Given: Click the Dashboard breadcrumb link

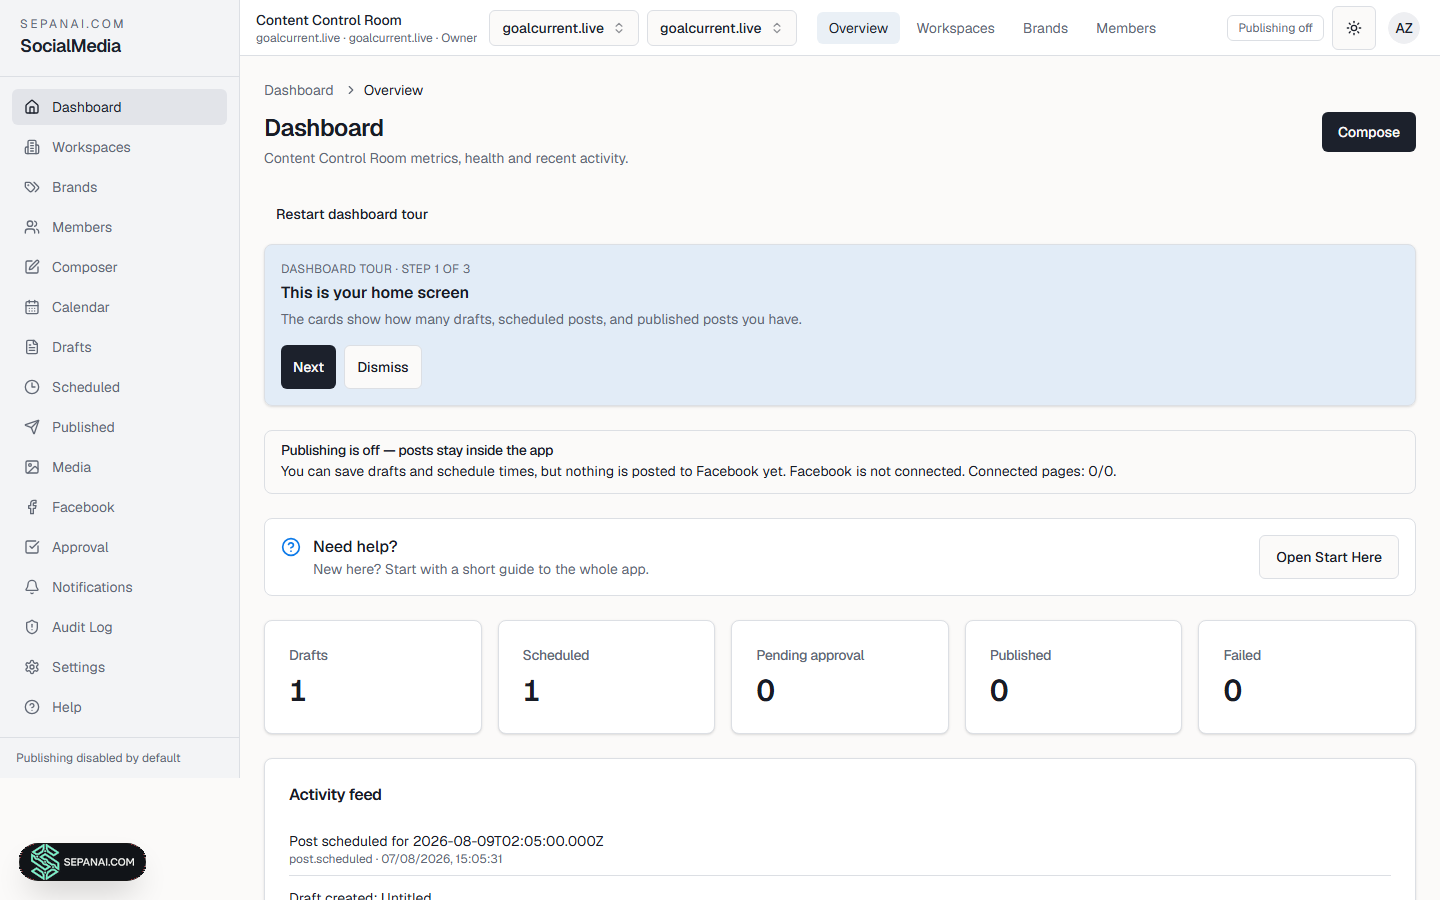Looking at the screenshot, I should tap(299, 90).
